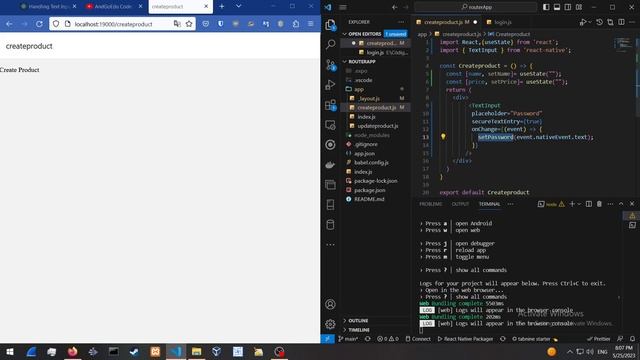Toggle the bottom panel layout icon
The height and width of the screenshot is (360, 640).
[557, 7]
